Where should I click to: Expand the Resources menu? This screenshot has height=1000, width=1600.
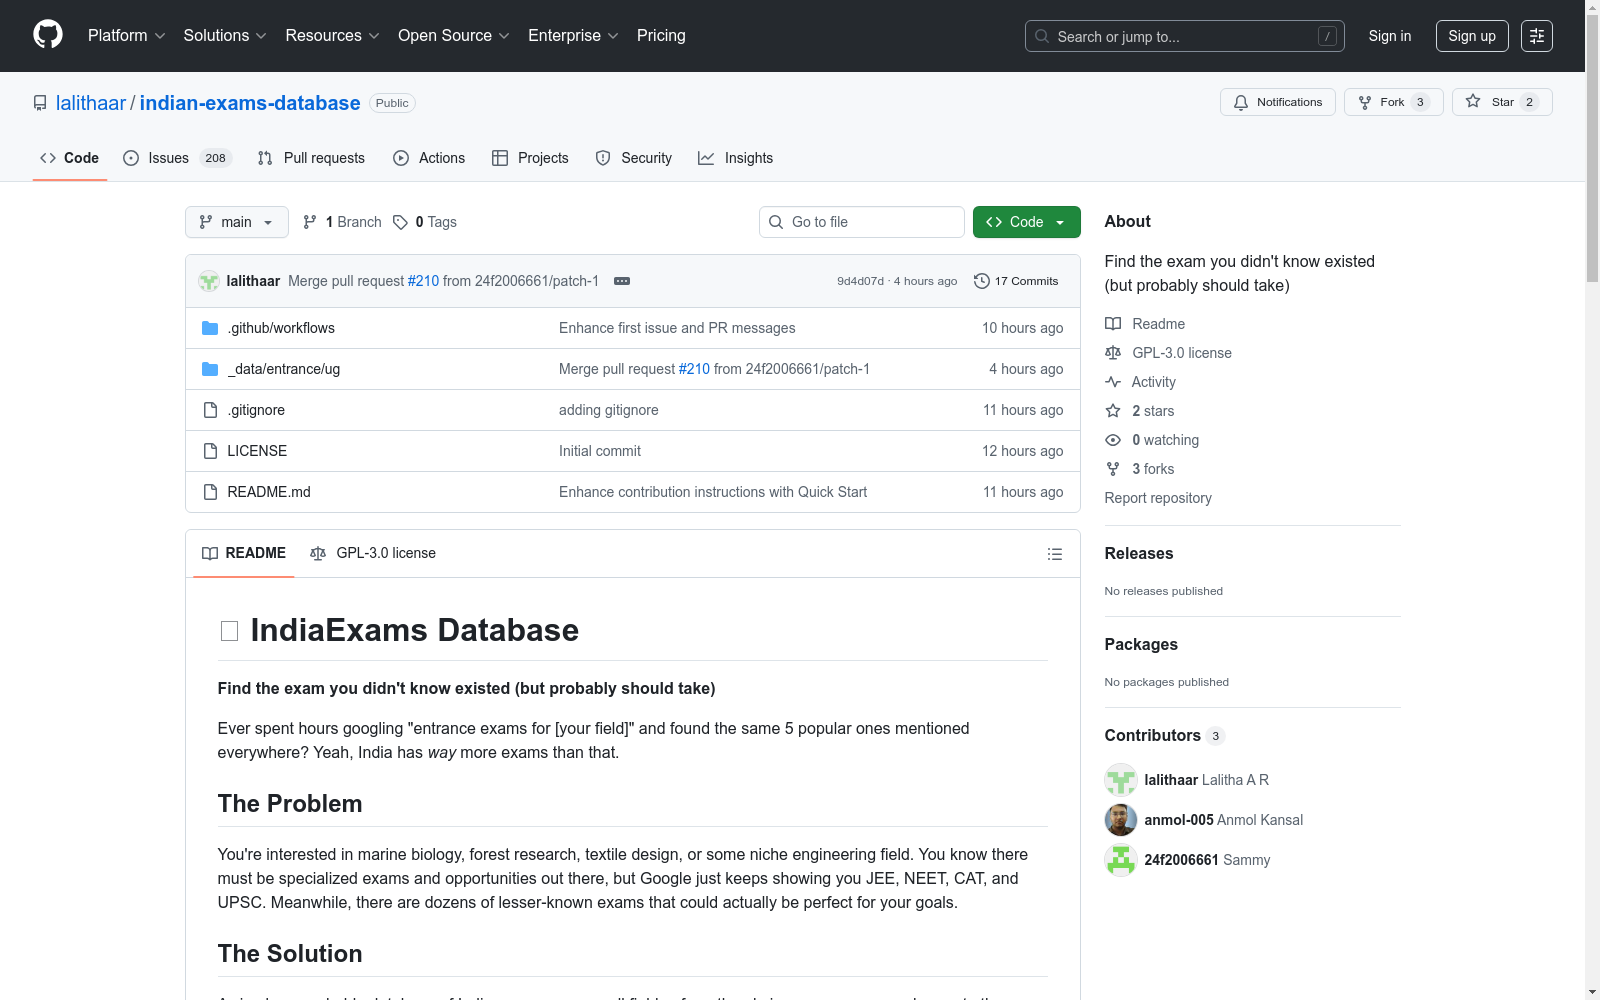(333, 36)
